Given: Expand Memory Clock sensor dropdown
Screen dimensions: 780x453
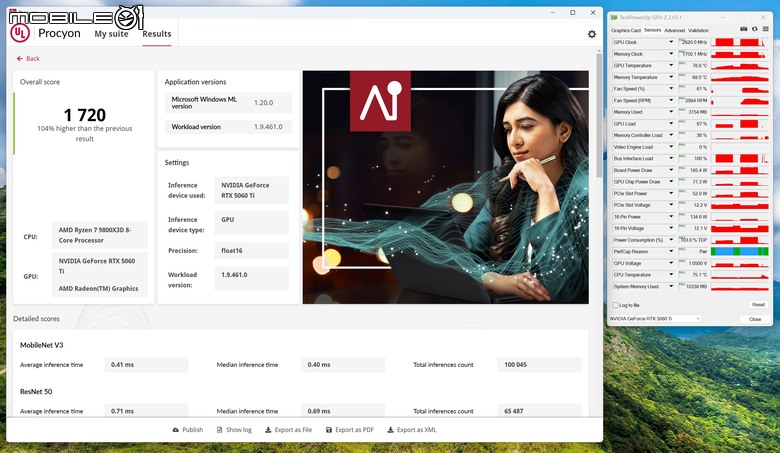Looking at the screenshot, I should (x=671, y=54).
